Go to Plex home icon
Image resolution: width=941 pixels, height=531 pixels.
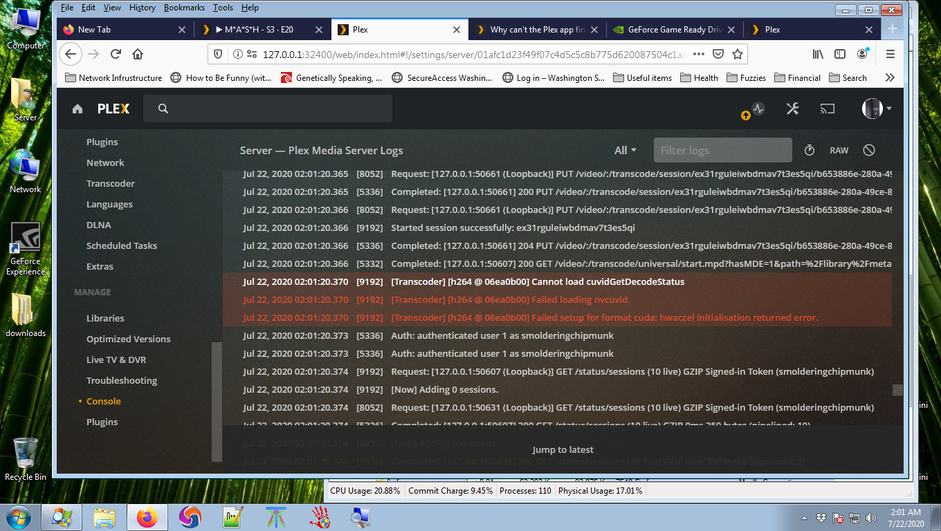click(x=77, y=109)
